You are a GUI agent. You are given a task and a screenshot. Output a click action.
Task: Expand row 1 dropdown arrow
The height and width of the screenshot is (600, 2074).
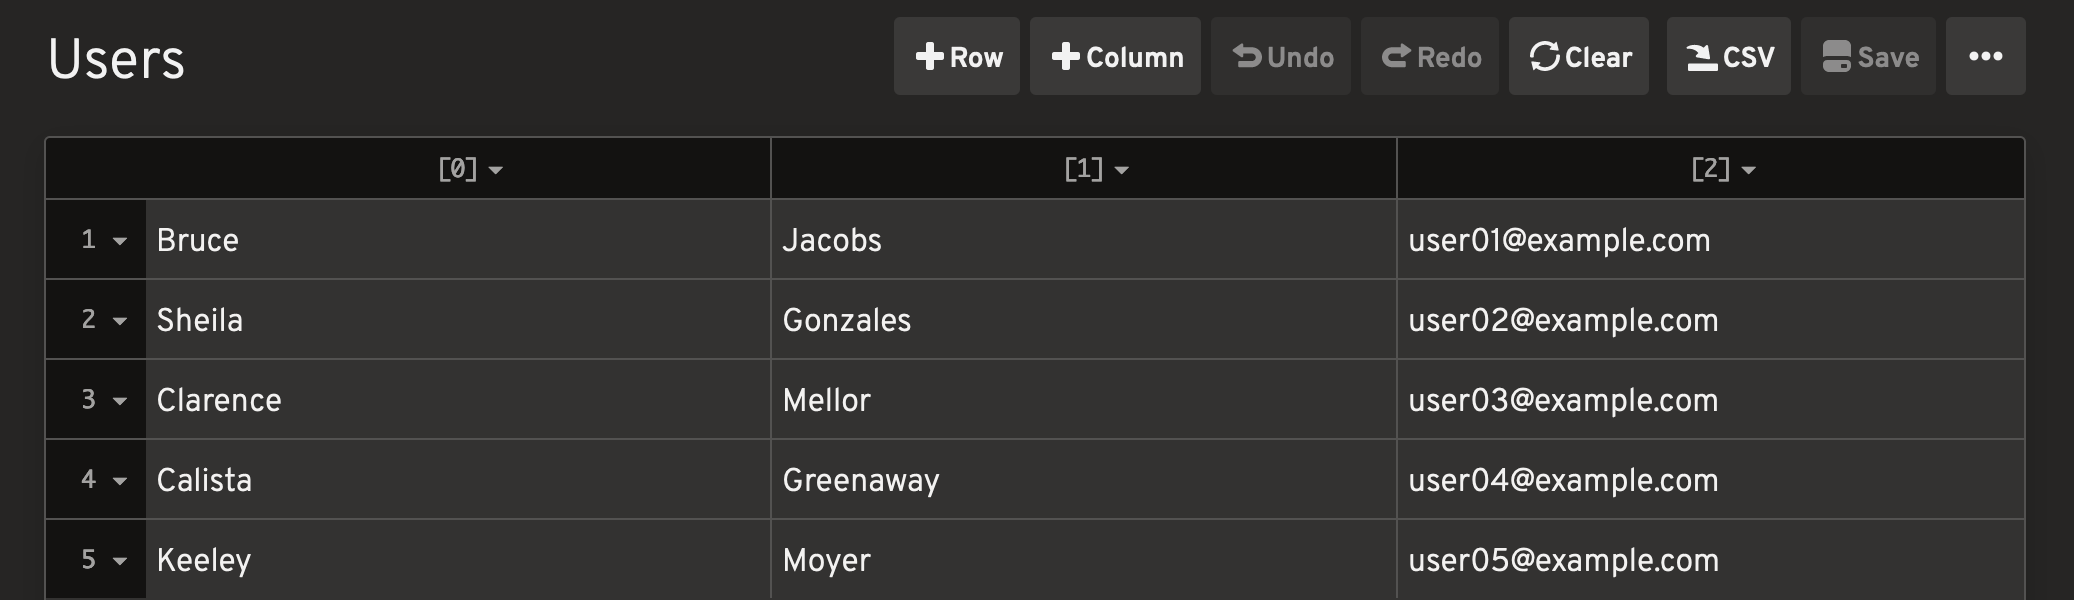[x=120, y=241]
